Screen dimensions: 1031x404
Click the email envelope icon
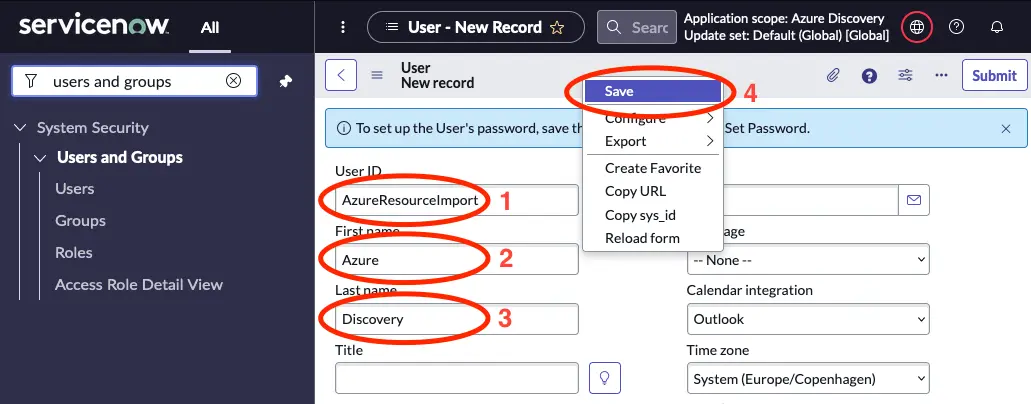coord(913,200)
